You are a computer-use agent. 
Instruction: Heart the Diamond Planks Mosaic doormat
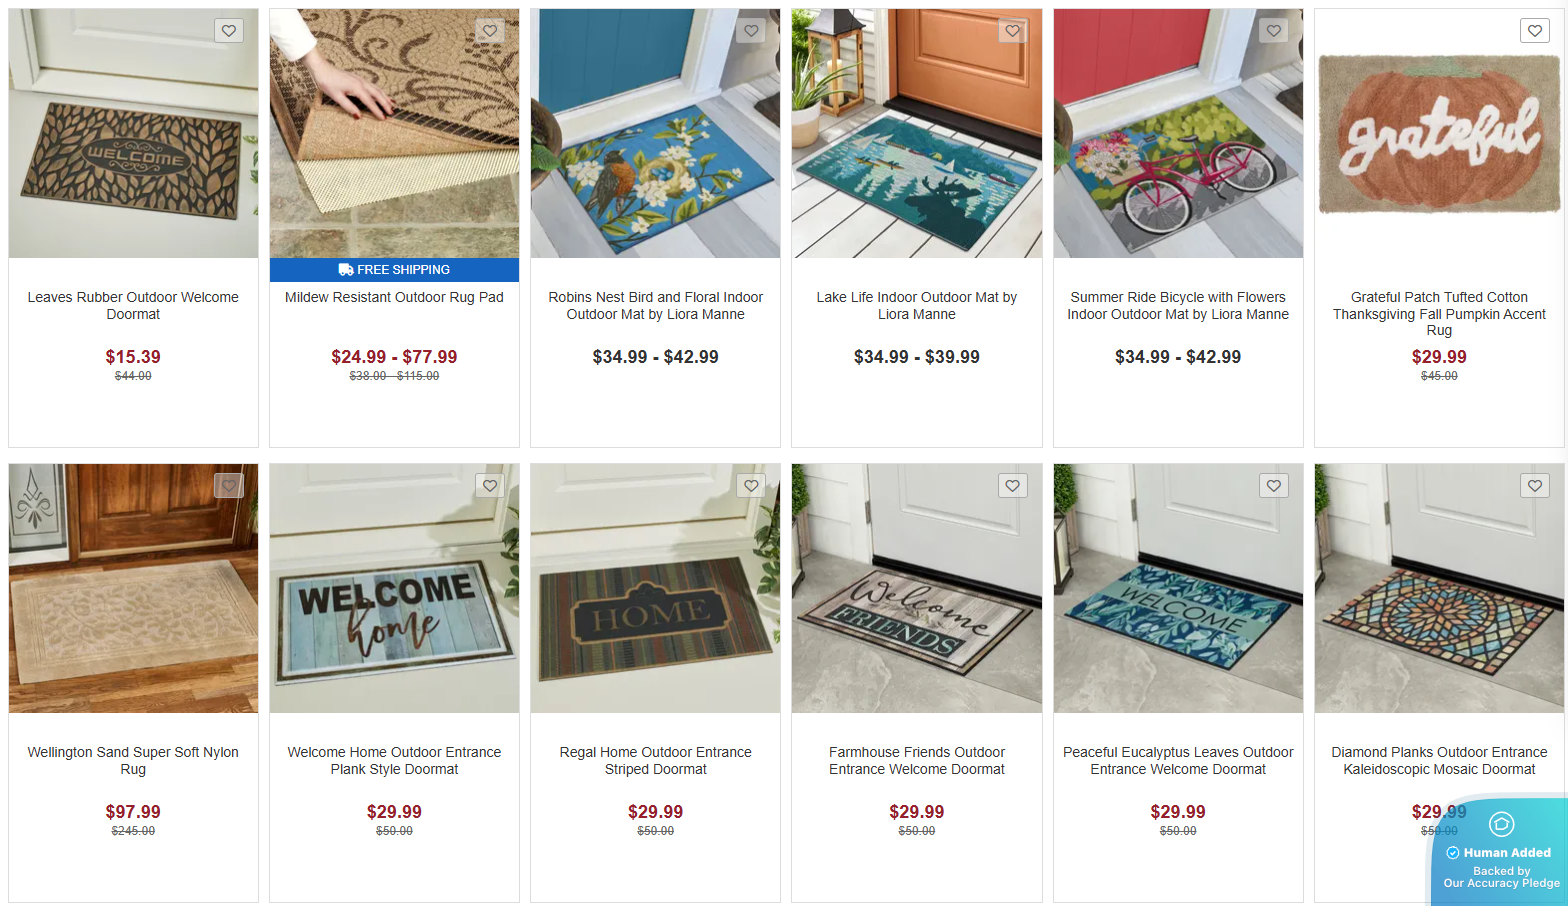1534,486
